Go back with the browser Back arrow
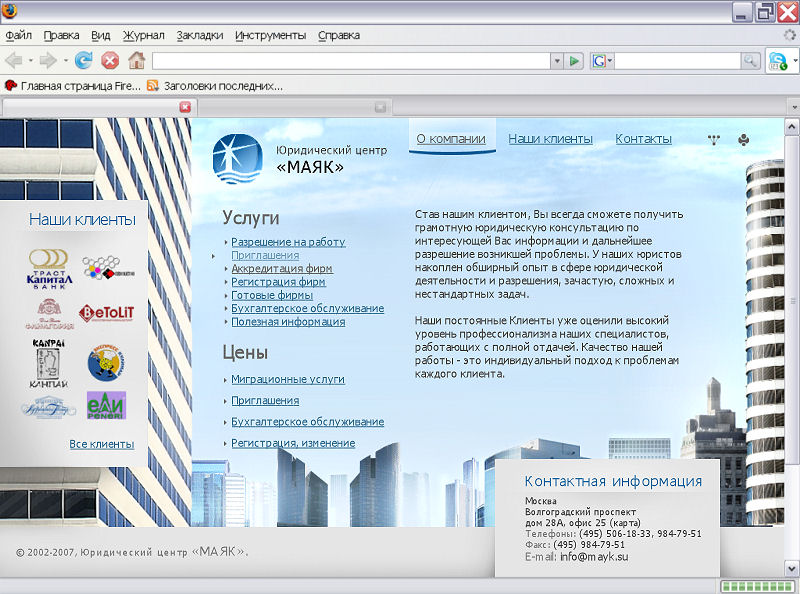The width and height of the screenshot is (800, 594). (x=14, y=61)
